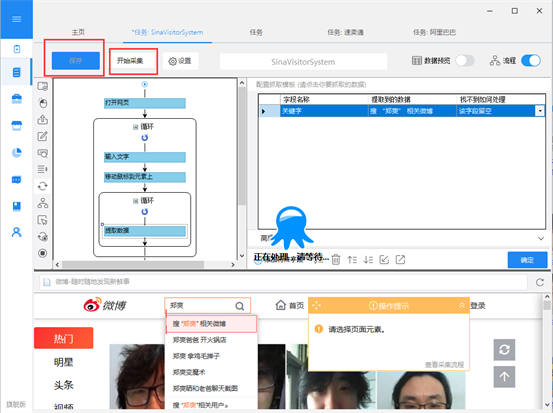The image size is (553, 413).
Task: Click the Weibo search magnifier icon
Action: [240, 306]
